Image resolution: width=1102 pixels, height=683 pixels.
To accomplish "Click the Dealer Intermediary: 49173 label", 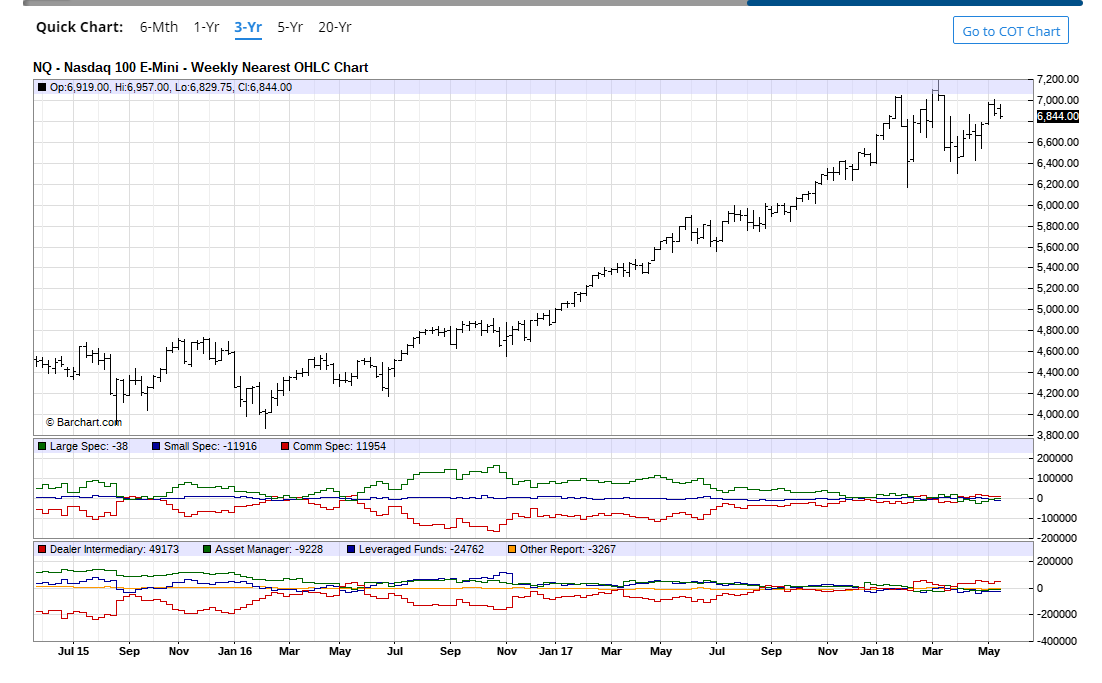I will click(114, 549).
